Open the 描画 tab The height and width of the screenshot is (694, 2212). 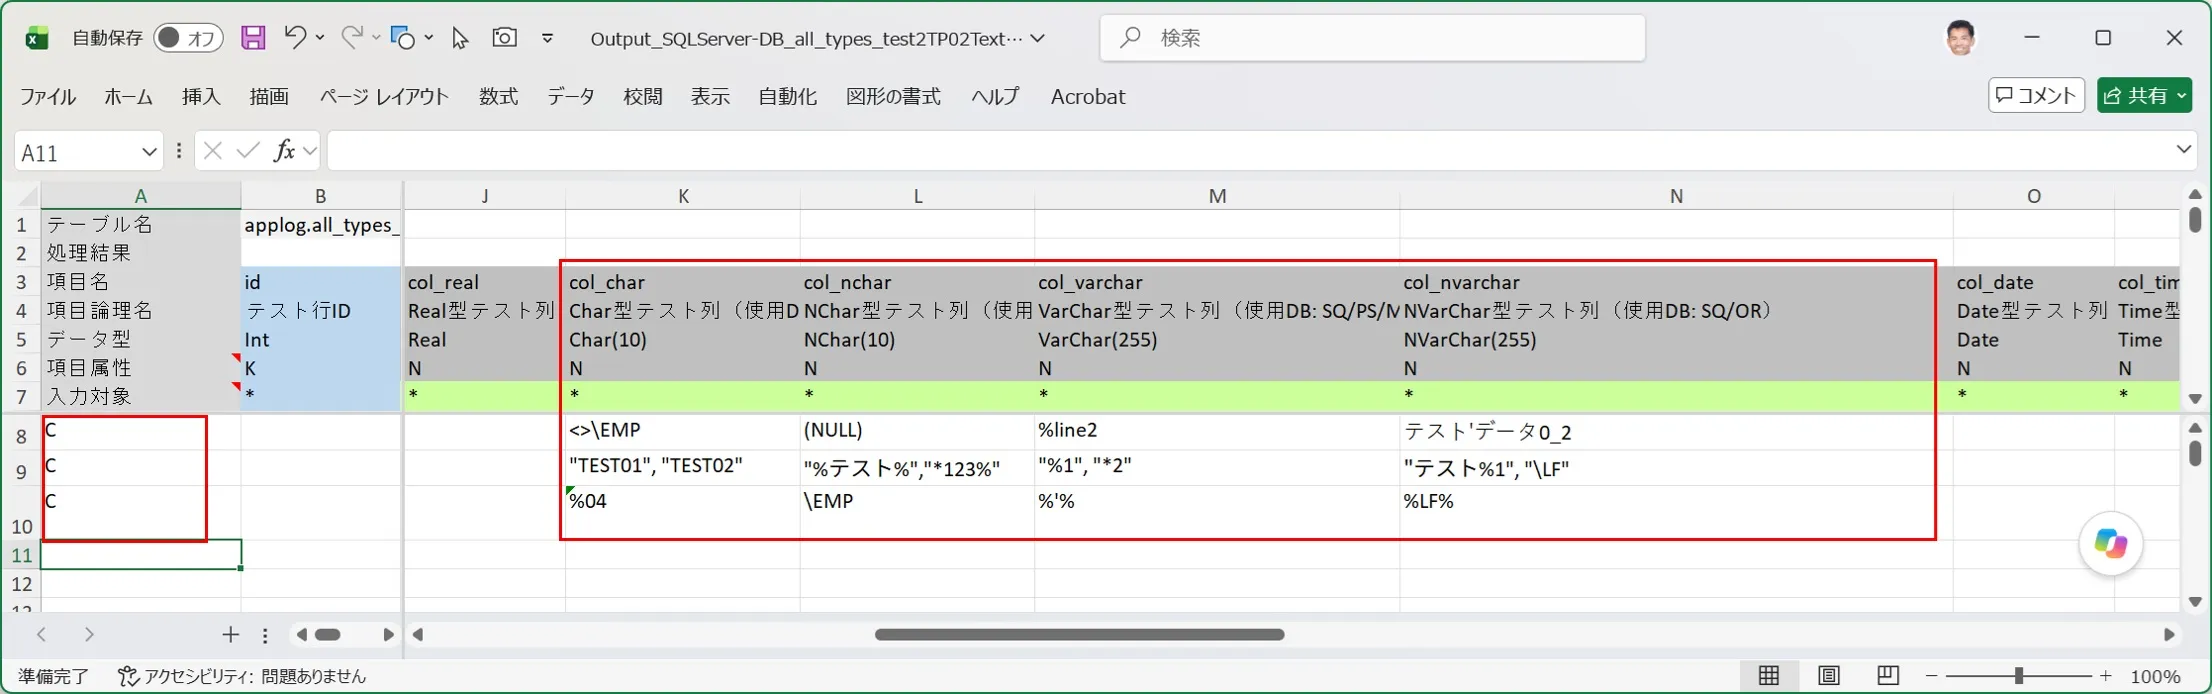[269, 97]
